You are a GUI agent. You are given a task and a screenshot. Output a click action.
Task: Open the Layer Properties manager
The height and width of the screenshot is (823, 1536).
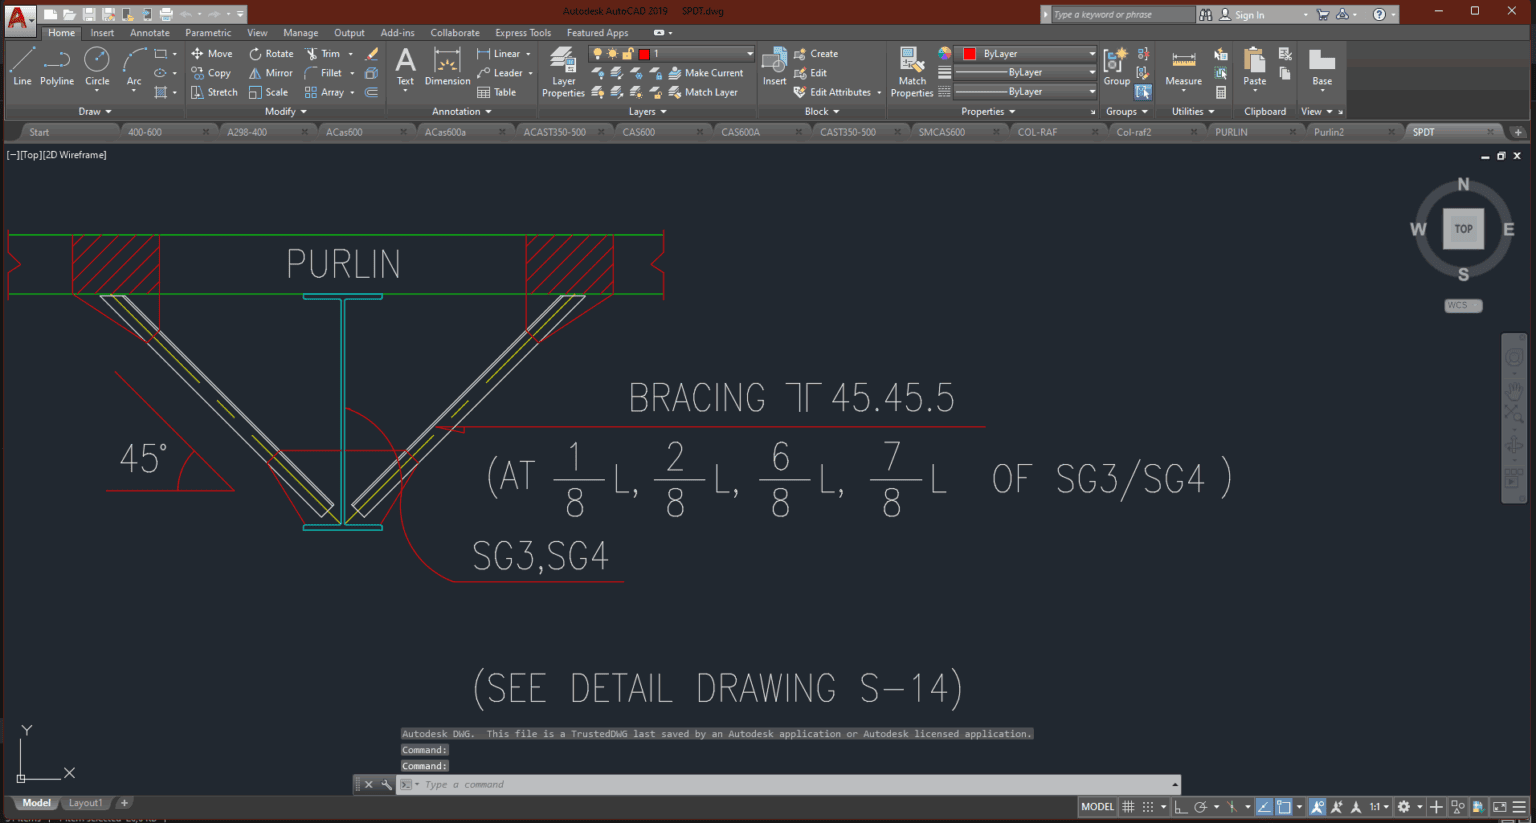click(562, 70)
